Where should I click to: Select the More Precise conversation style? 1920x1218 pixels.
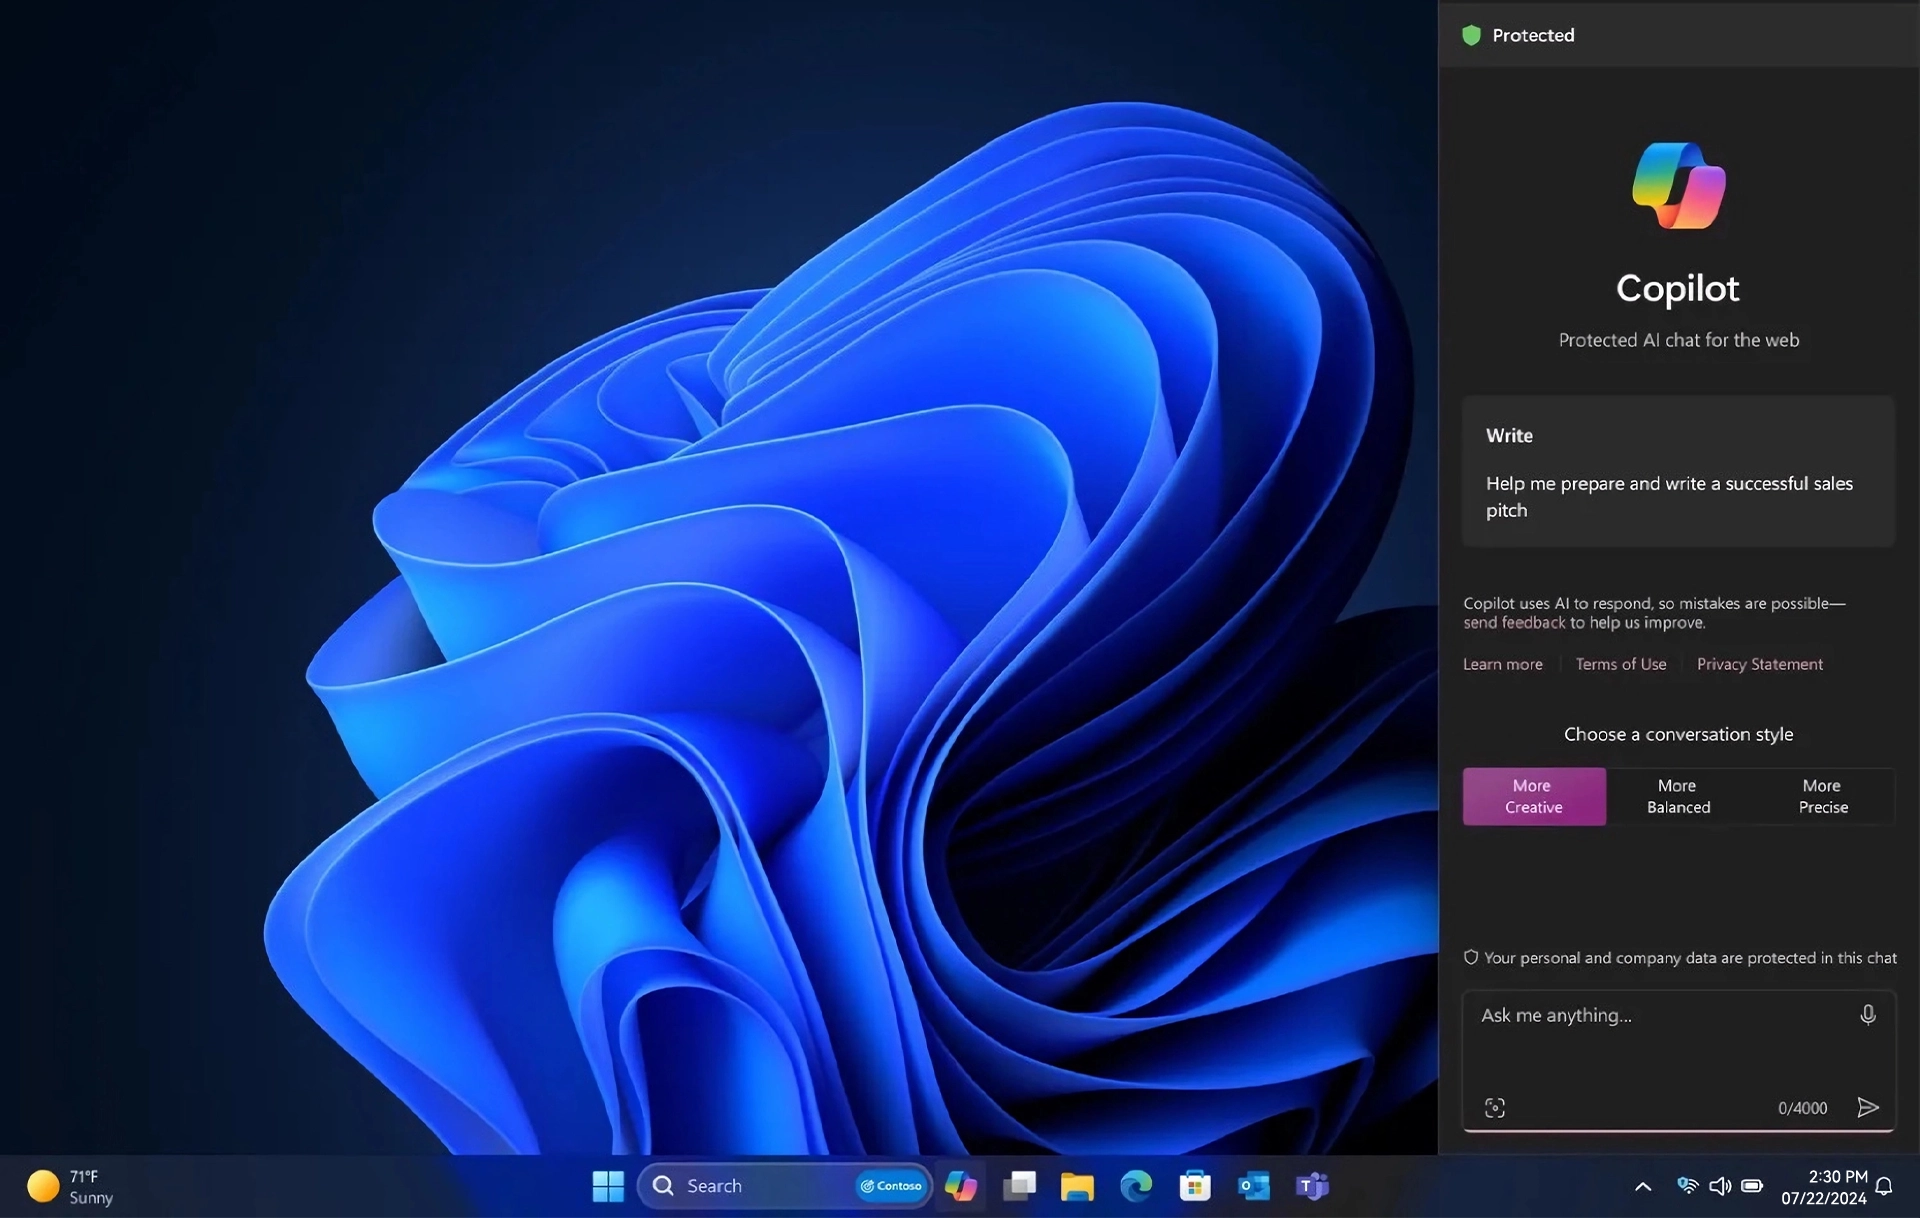(x=1822, y=796)
